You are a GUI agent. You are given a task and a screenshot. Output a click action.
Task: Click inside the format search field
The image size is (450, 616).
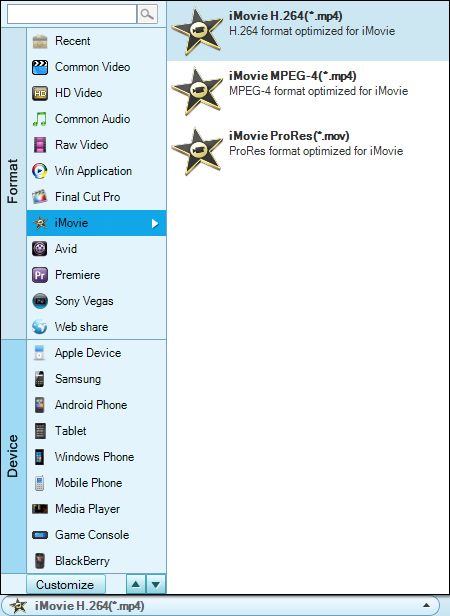tap(72, 14)
